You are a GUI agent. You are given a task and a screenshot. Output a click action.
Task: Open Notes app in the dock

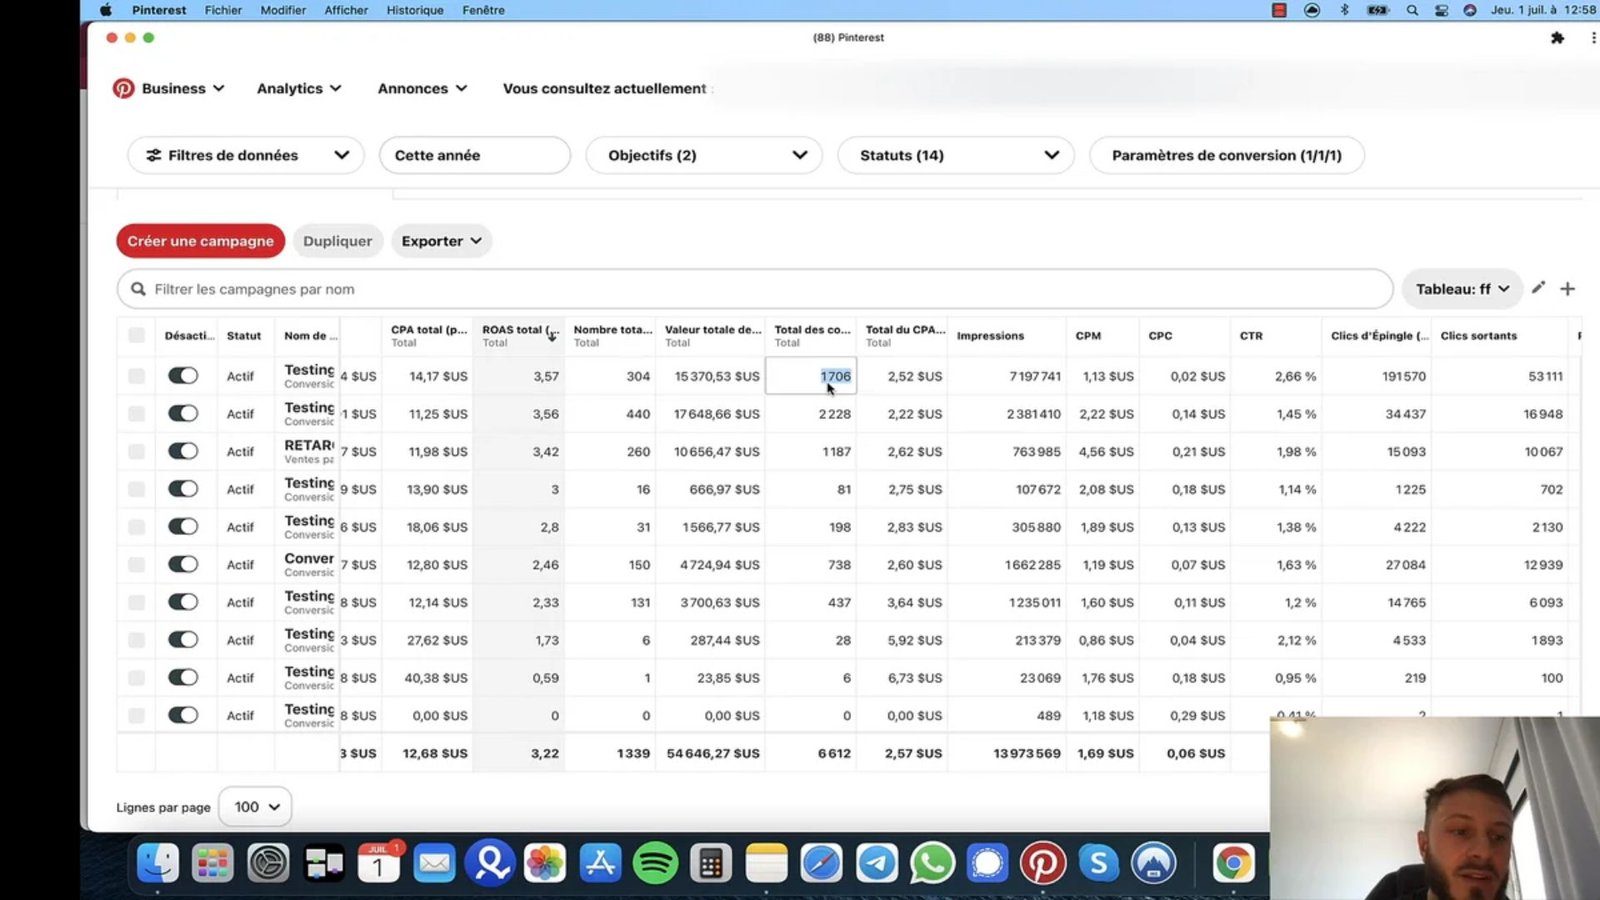(x=767, y=863)
